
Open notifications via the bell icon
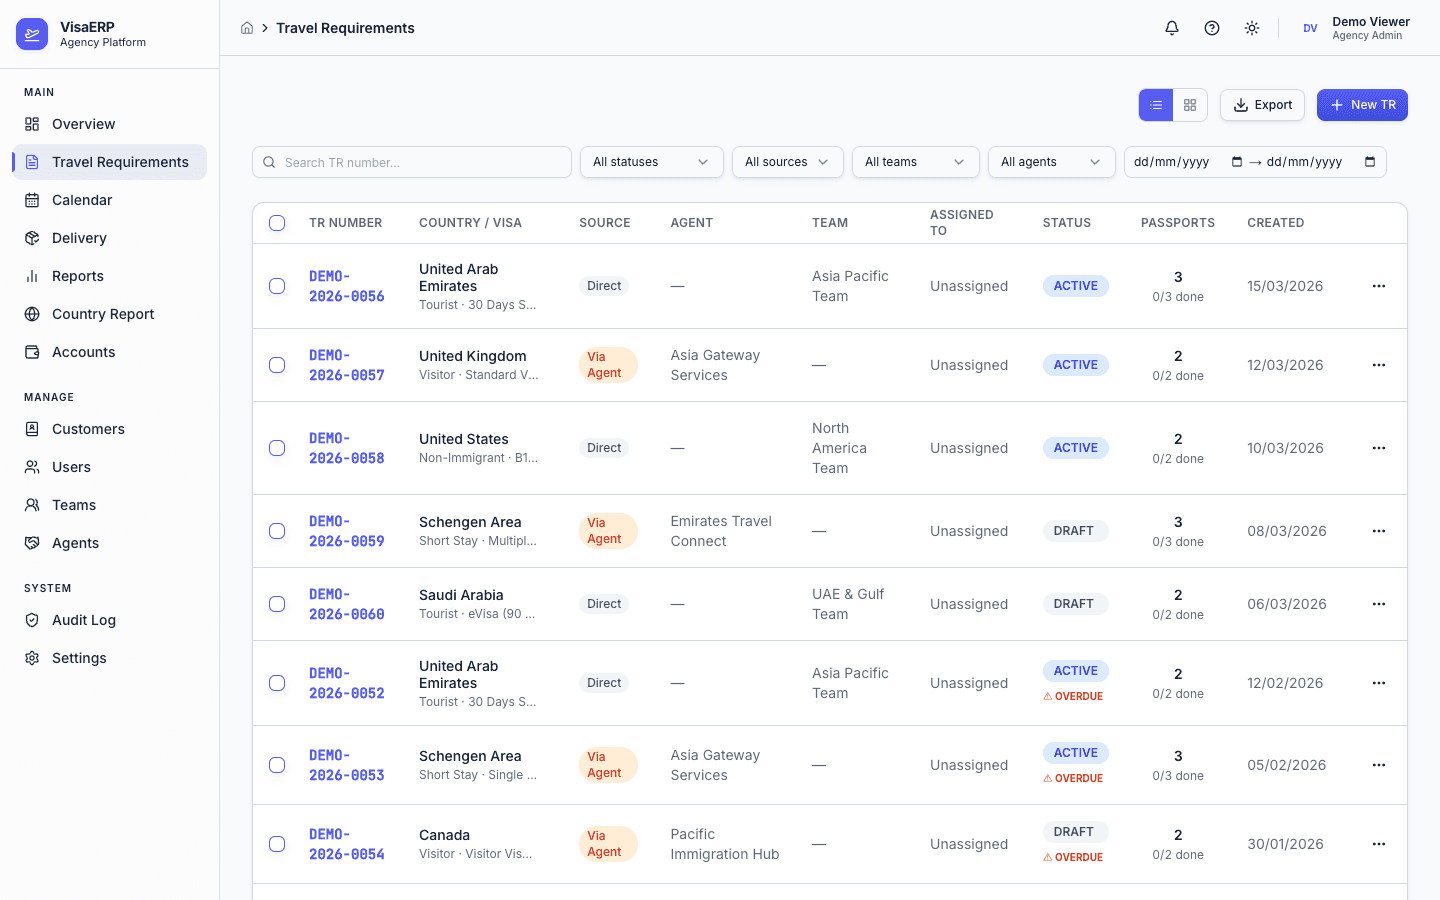tap(1171, 28)
